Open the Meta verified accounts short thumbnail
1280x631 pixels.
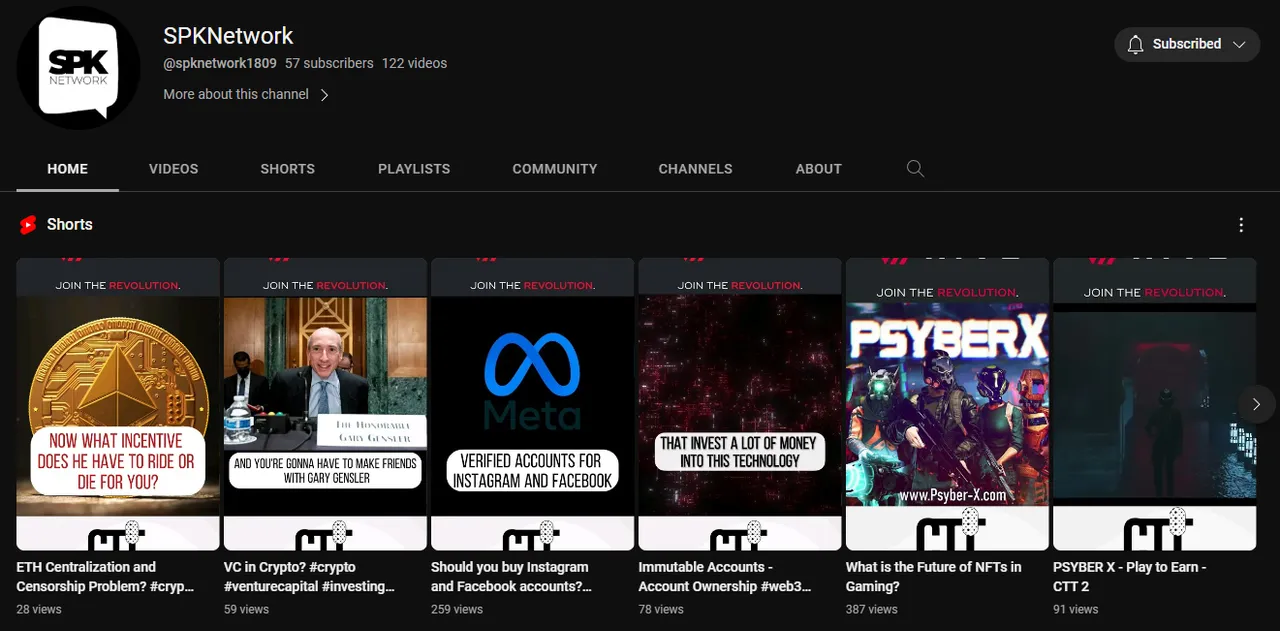tap(533, 404)
